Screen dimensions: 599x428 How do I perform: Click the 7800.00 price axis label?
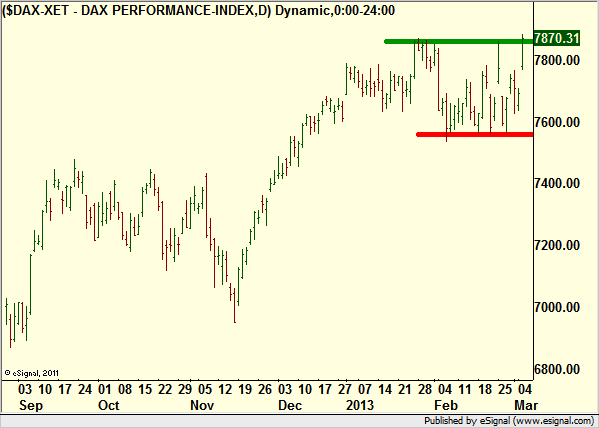tap(557, 60)
